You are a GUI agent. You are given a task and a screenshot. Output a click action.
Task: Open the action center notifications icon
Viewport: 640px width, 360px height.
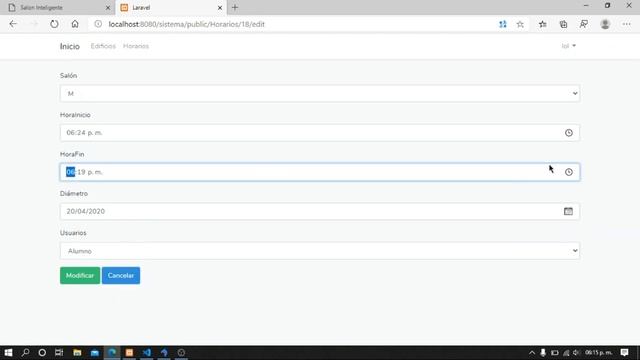coord(624,352)
